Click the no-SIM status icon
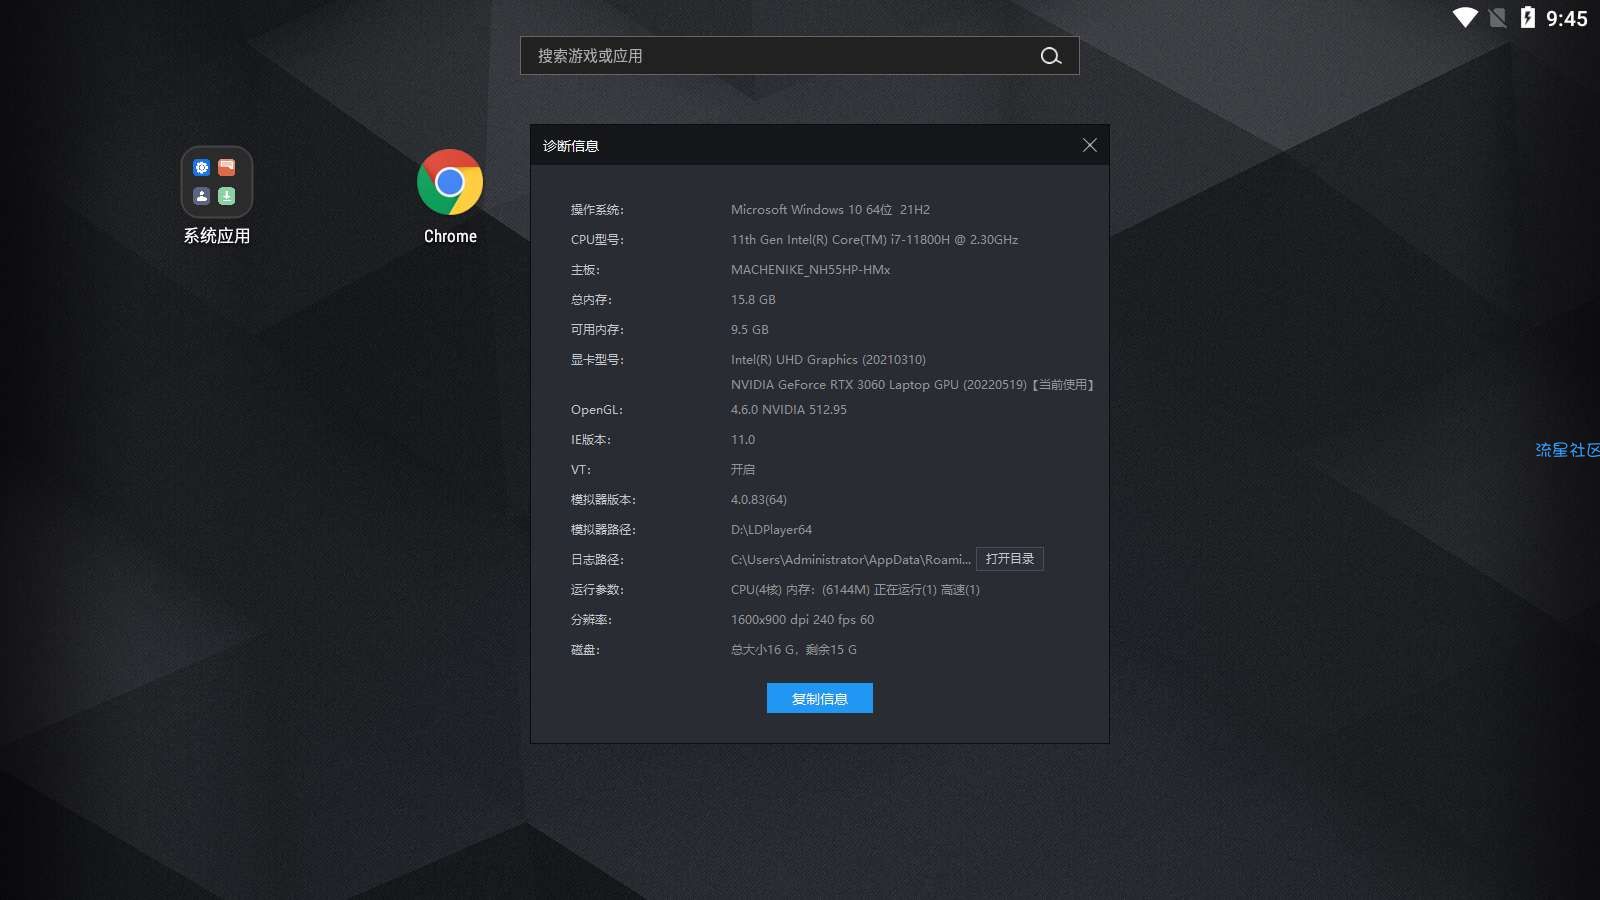 point(1497,18)
